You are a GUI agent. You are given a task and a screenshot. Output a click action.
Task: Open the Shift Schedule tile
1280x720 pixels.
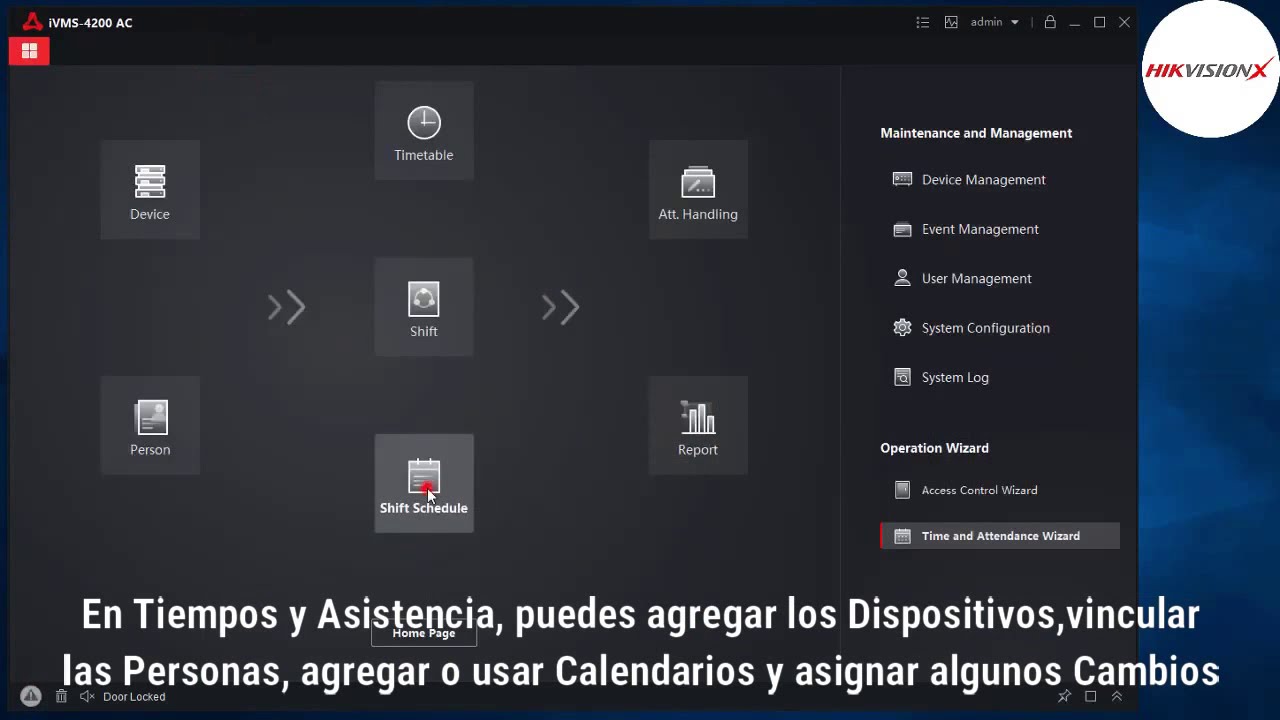(424, 484)
